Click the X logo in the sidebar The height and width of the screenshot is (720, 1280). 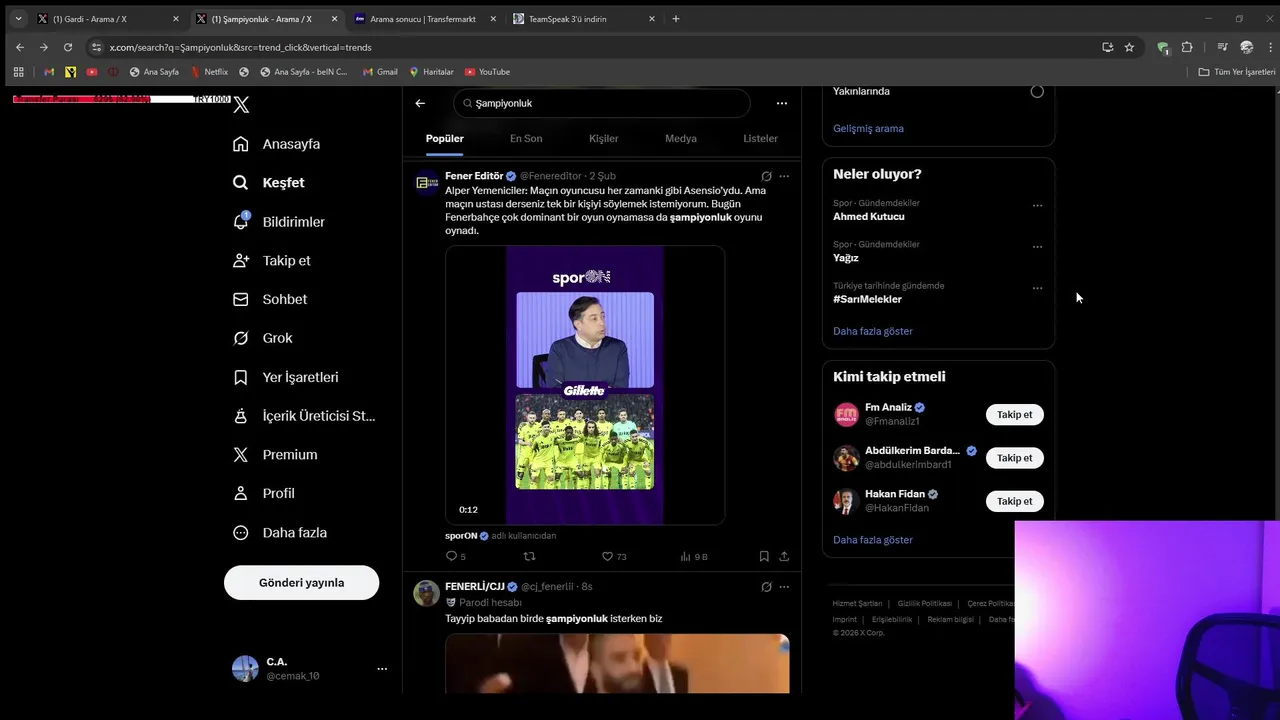[241, 105]
